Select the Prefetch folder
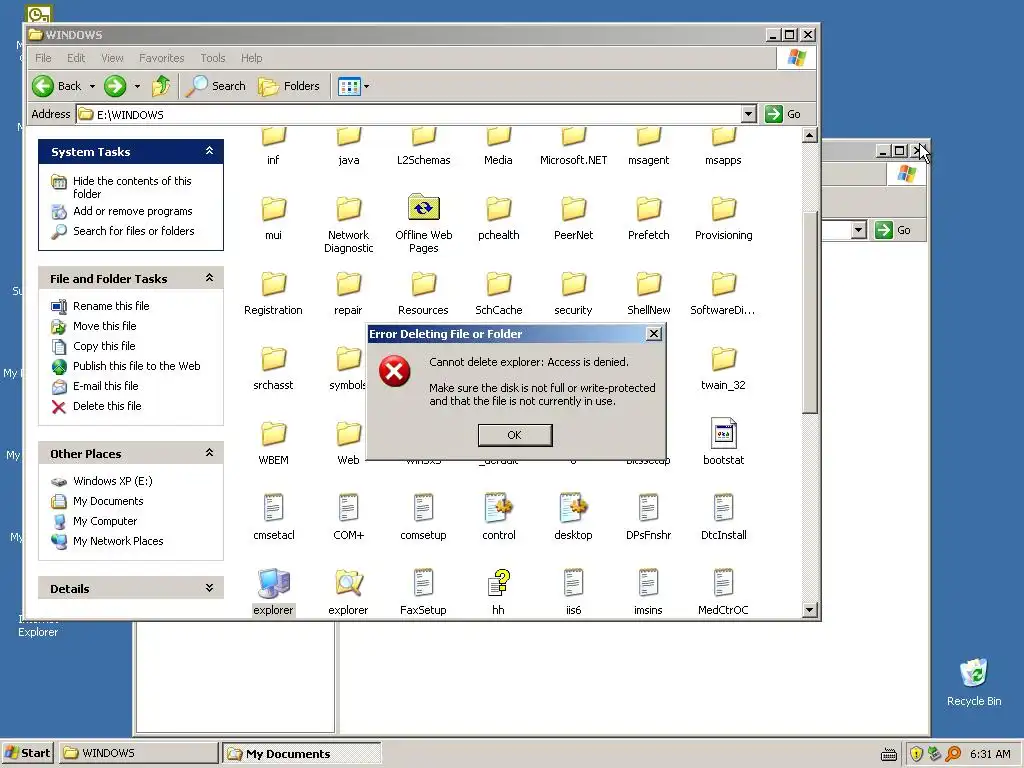 (648, 217)
